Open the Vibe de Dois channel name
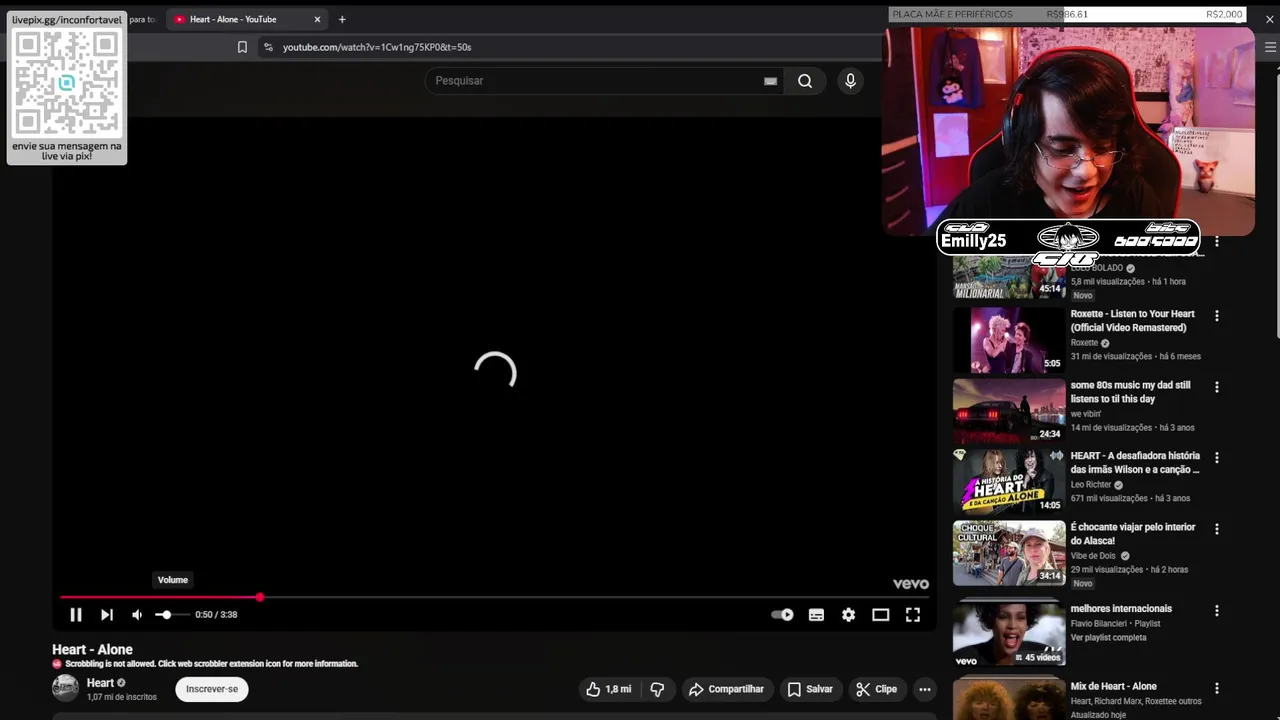Screen dimensions: 1280x720 point(1092,556)
